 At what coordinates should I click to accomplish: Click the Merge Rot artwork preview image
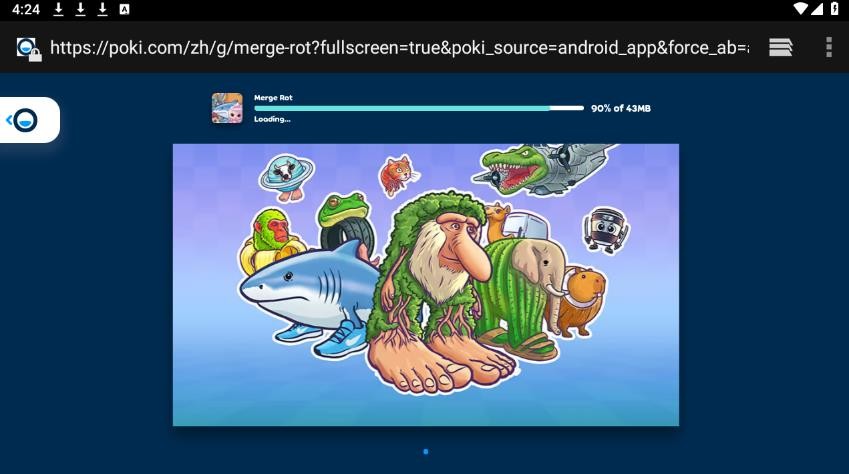pos(426,285)
